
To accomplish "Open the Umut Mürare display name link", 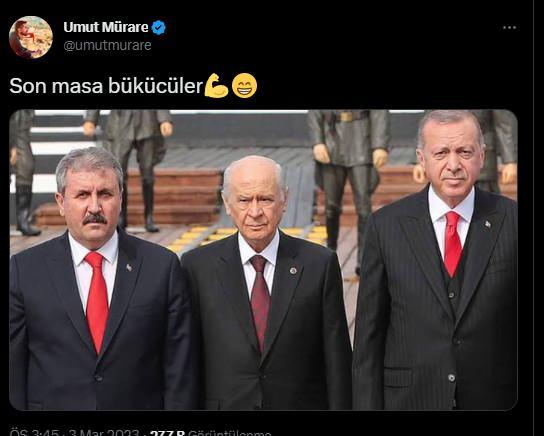I will 106,27.
